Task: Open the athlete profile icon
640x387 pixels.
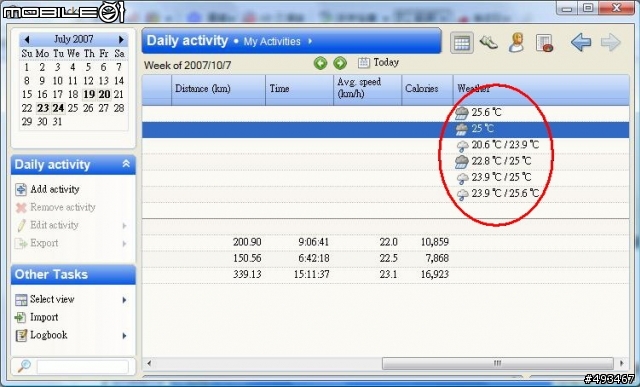Action: coord(516,42)
